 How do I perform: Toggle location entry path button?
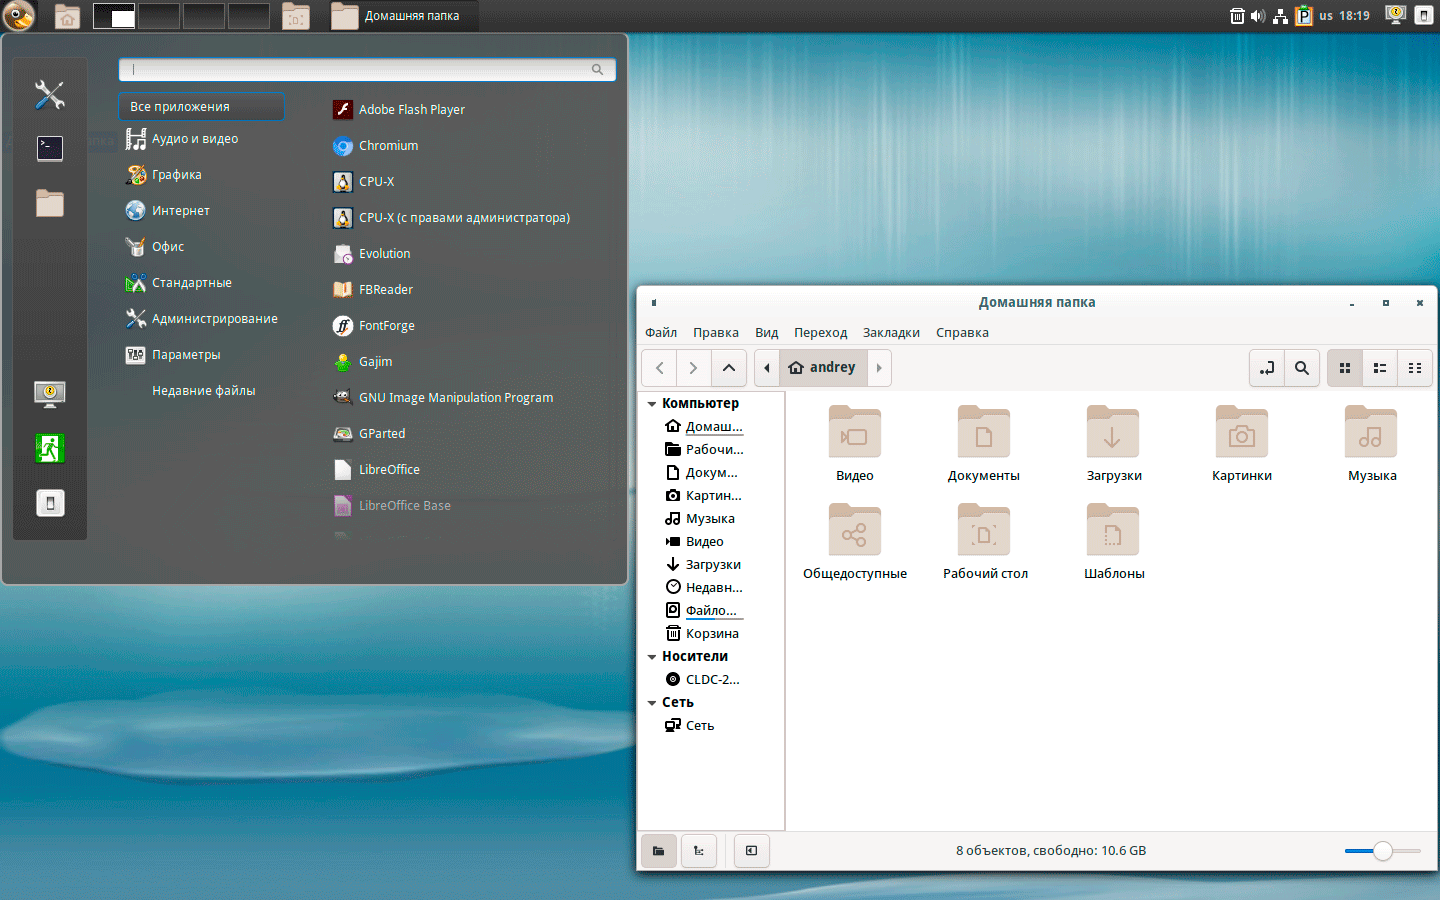click(x=1266, y=368)
